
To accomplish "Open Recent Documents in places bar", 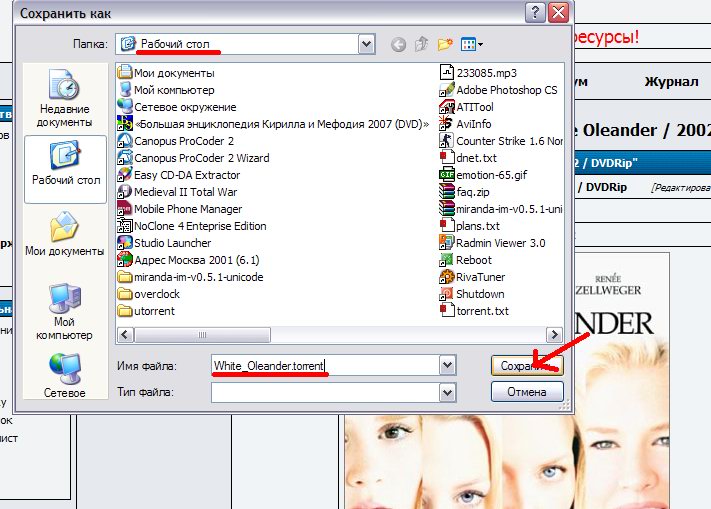I will point(64,99).
